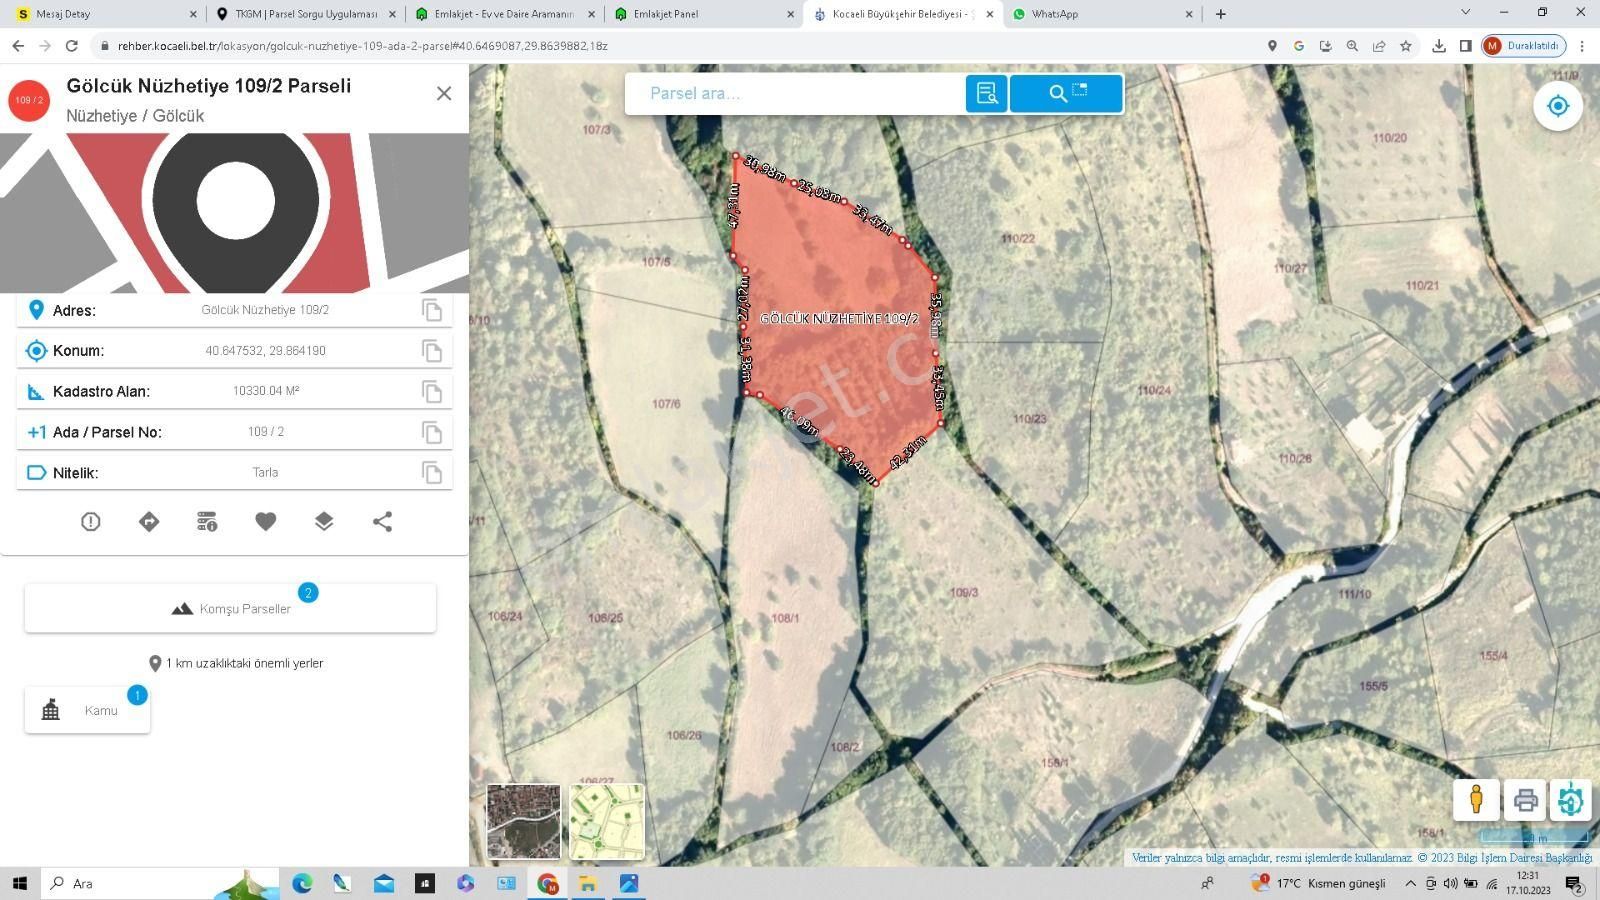Open the Windows notification center icon
1600x900 pixels.
pyautogui.click(x=1574, y=883)
